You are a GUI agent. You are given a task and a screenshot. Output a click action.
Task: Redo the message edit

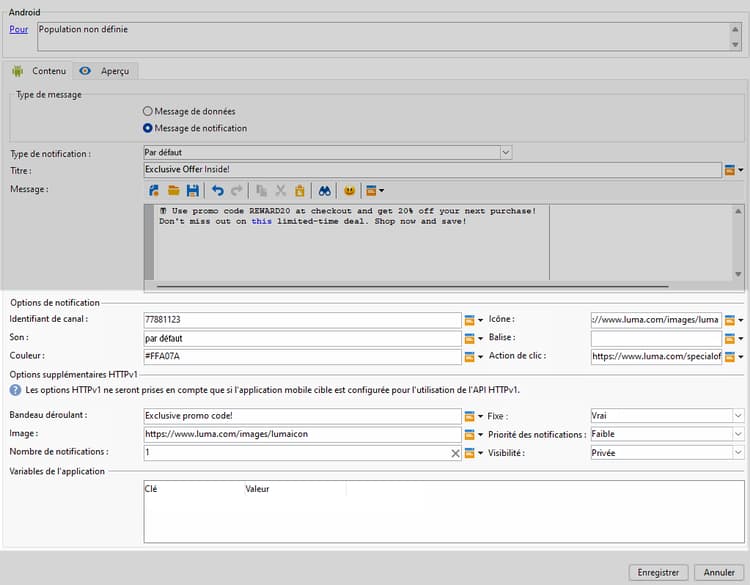pos(237,191)
